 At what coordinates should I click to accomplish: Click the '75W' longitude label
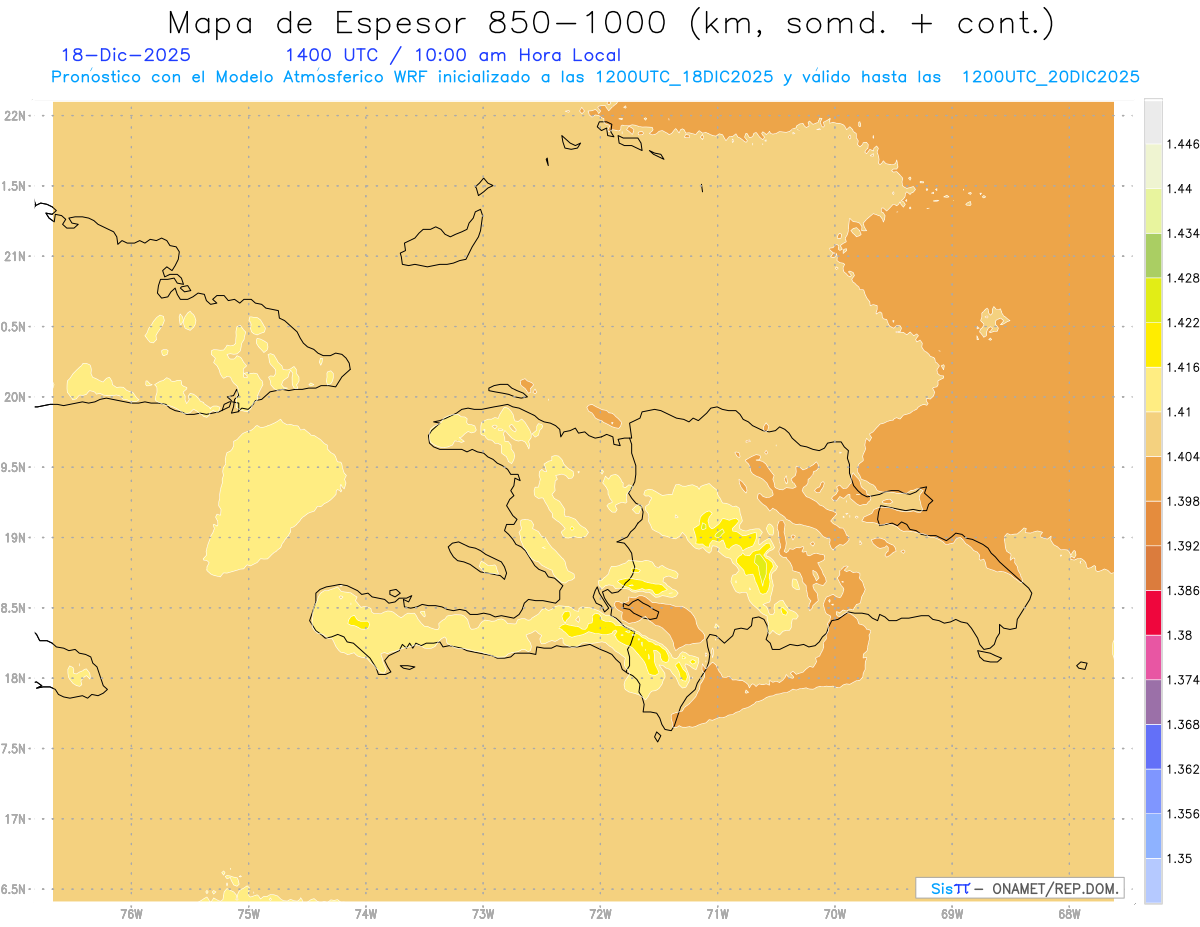click(x=249, y=914)
